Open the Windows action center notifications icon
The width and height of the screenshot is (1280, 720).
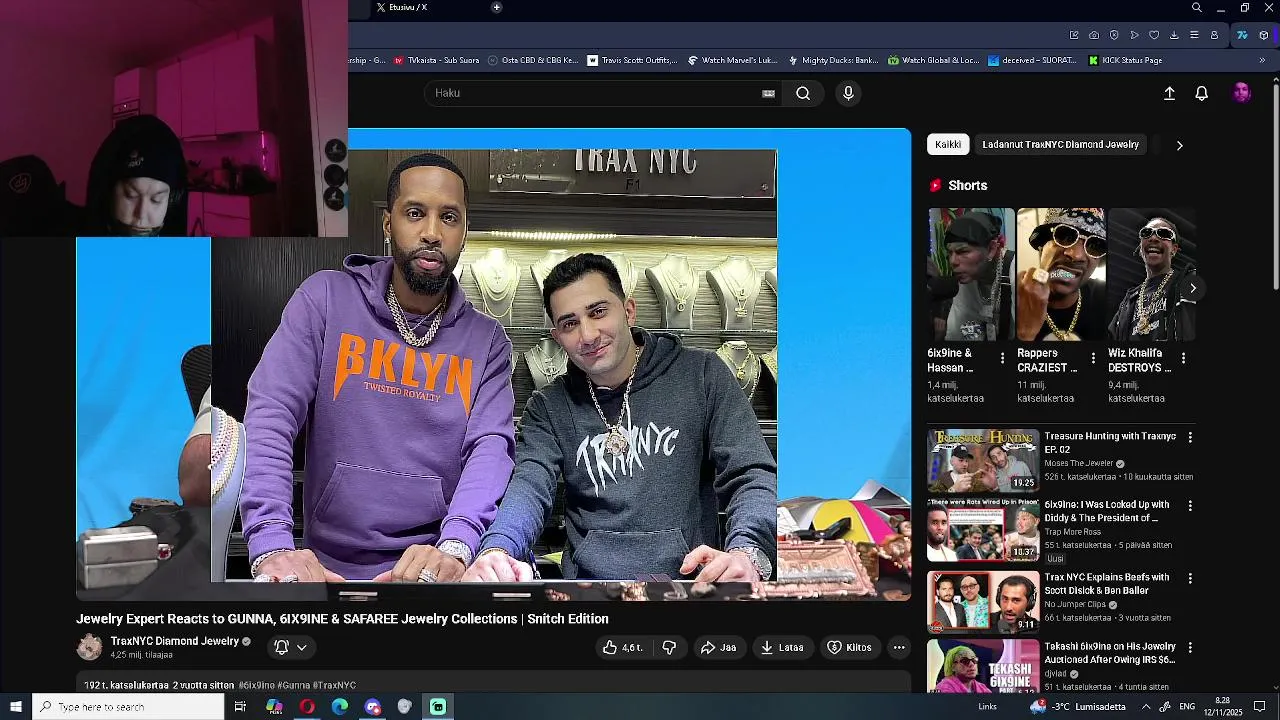pos(1260,707)
